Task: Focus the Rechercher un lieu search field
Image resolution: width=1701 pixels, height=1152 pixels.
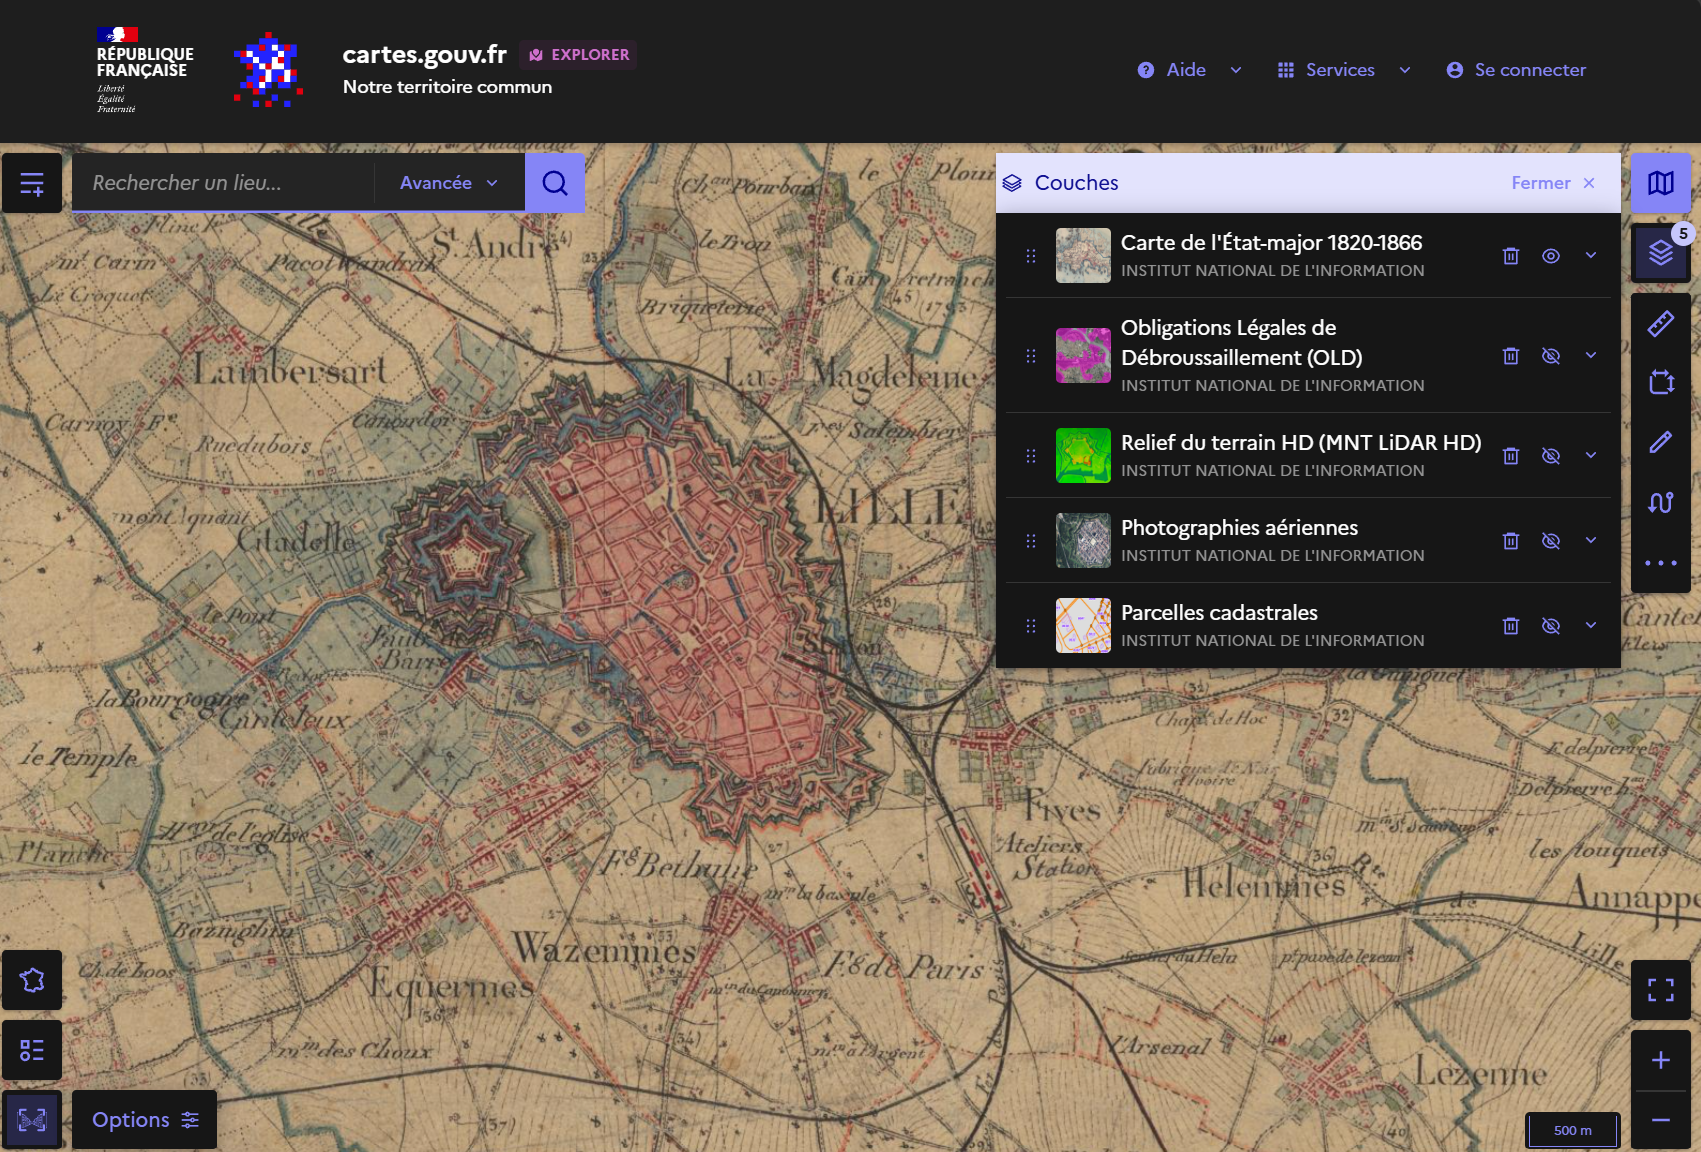Action: [223, 183]
